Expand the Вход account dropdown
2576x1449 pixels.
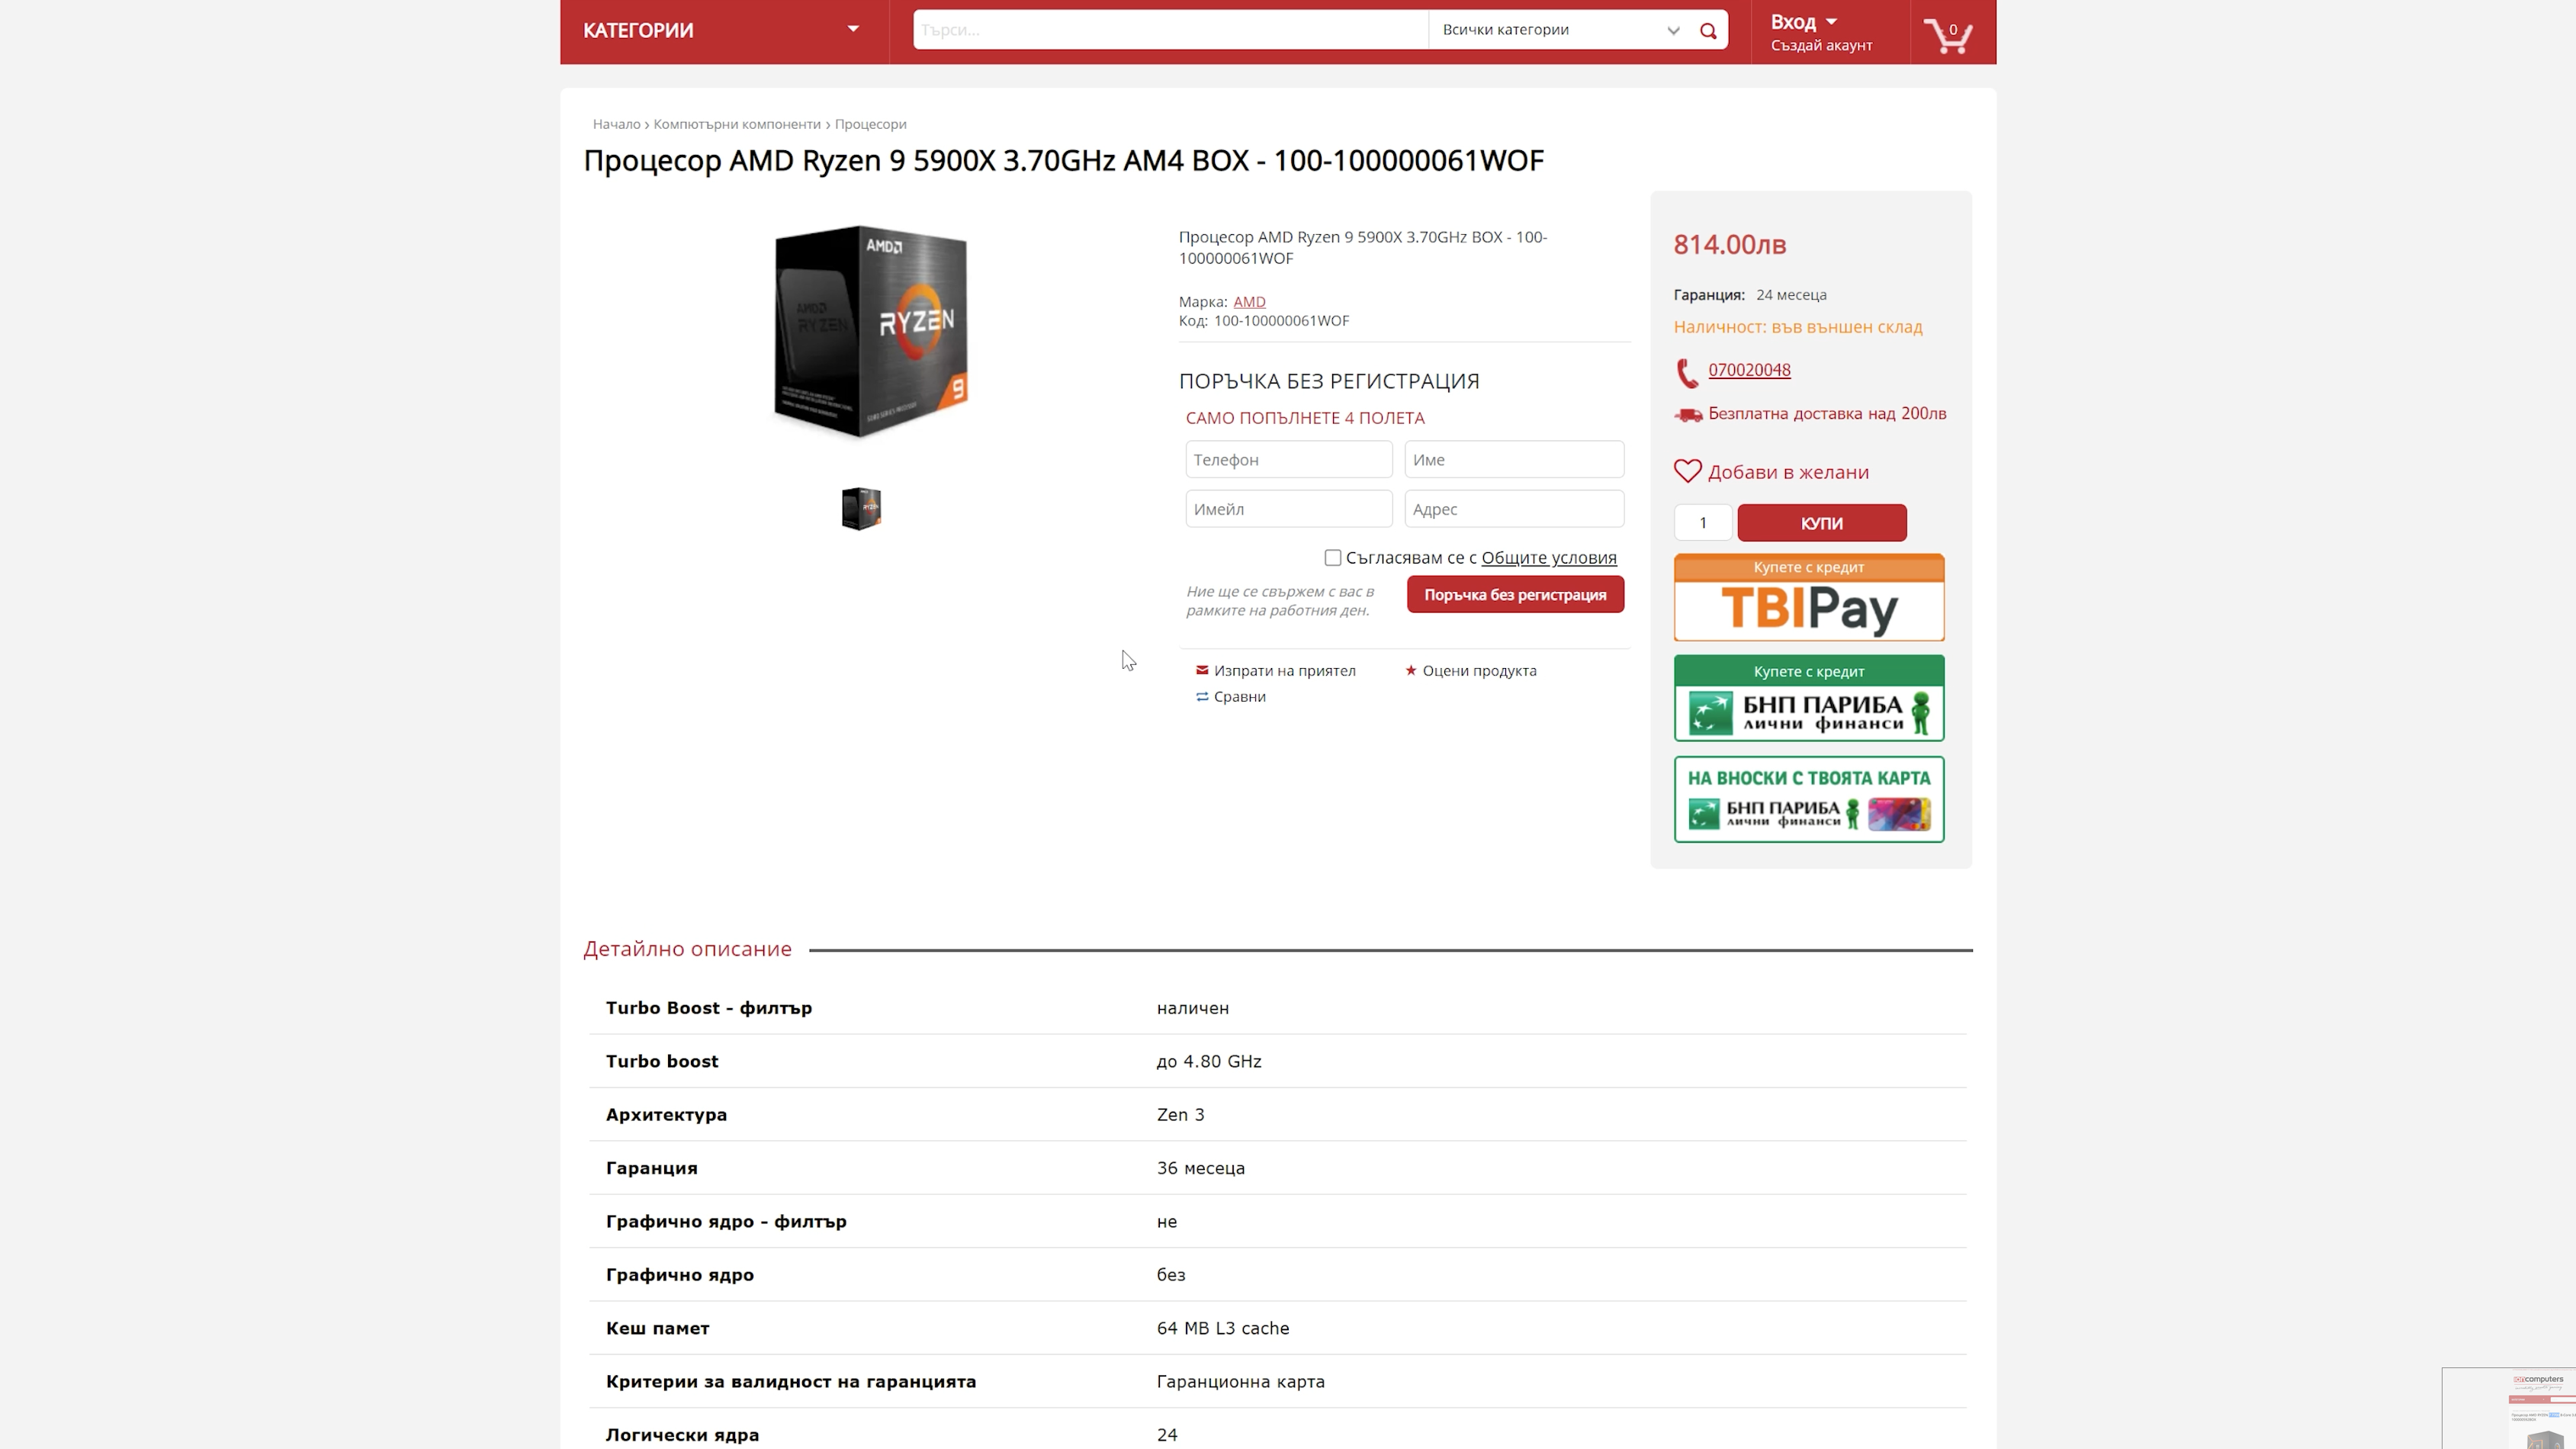(1803, 22)
